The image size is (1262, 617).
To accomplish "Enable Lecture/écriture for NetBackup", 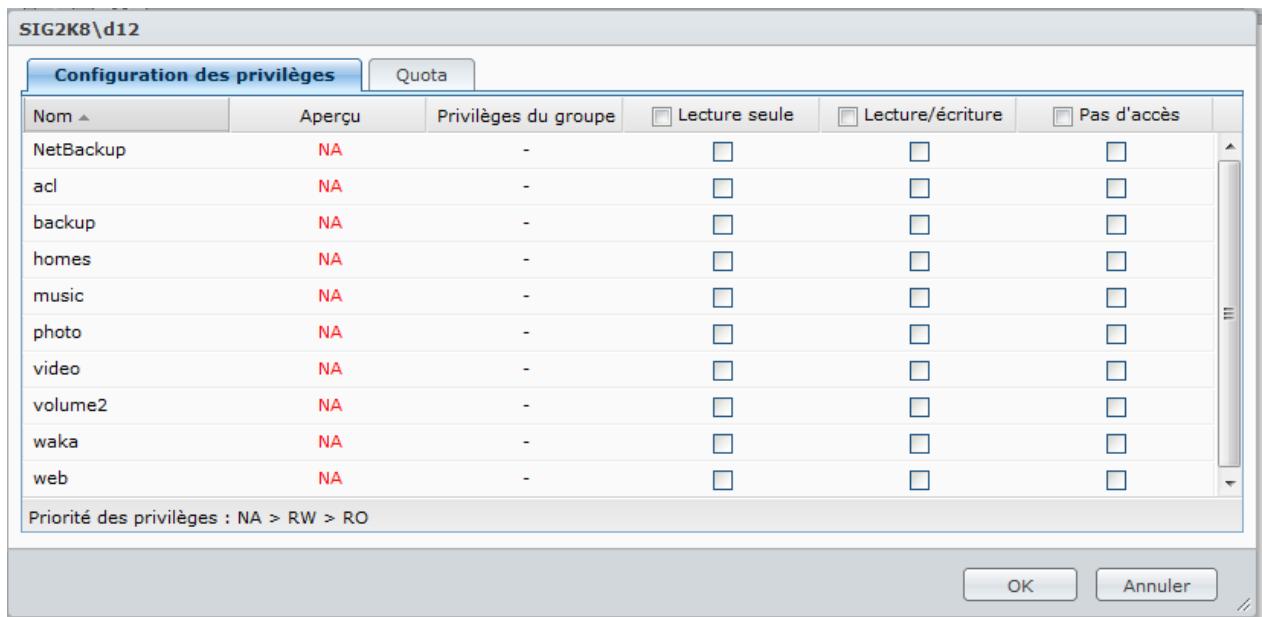I will 917,153.
